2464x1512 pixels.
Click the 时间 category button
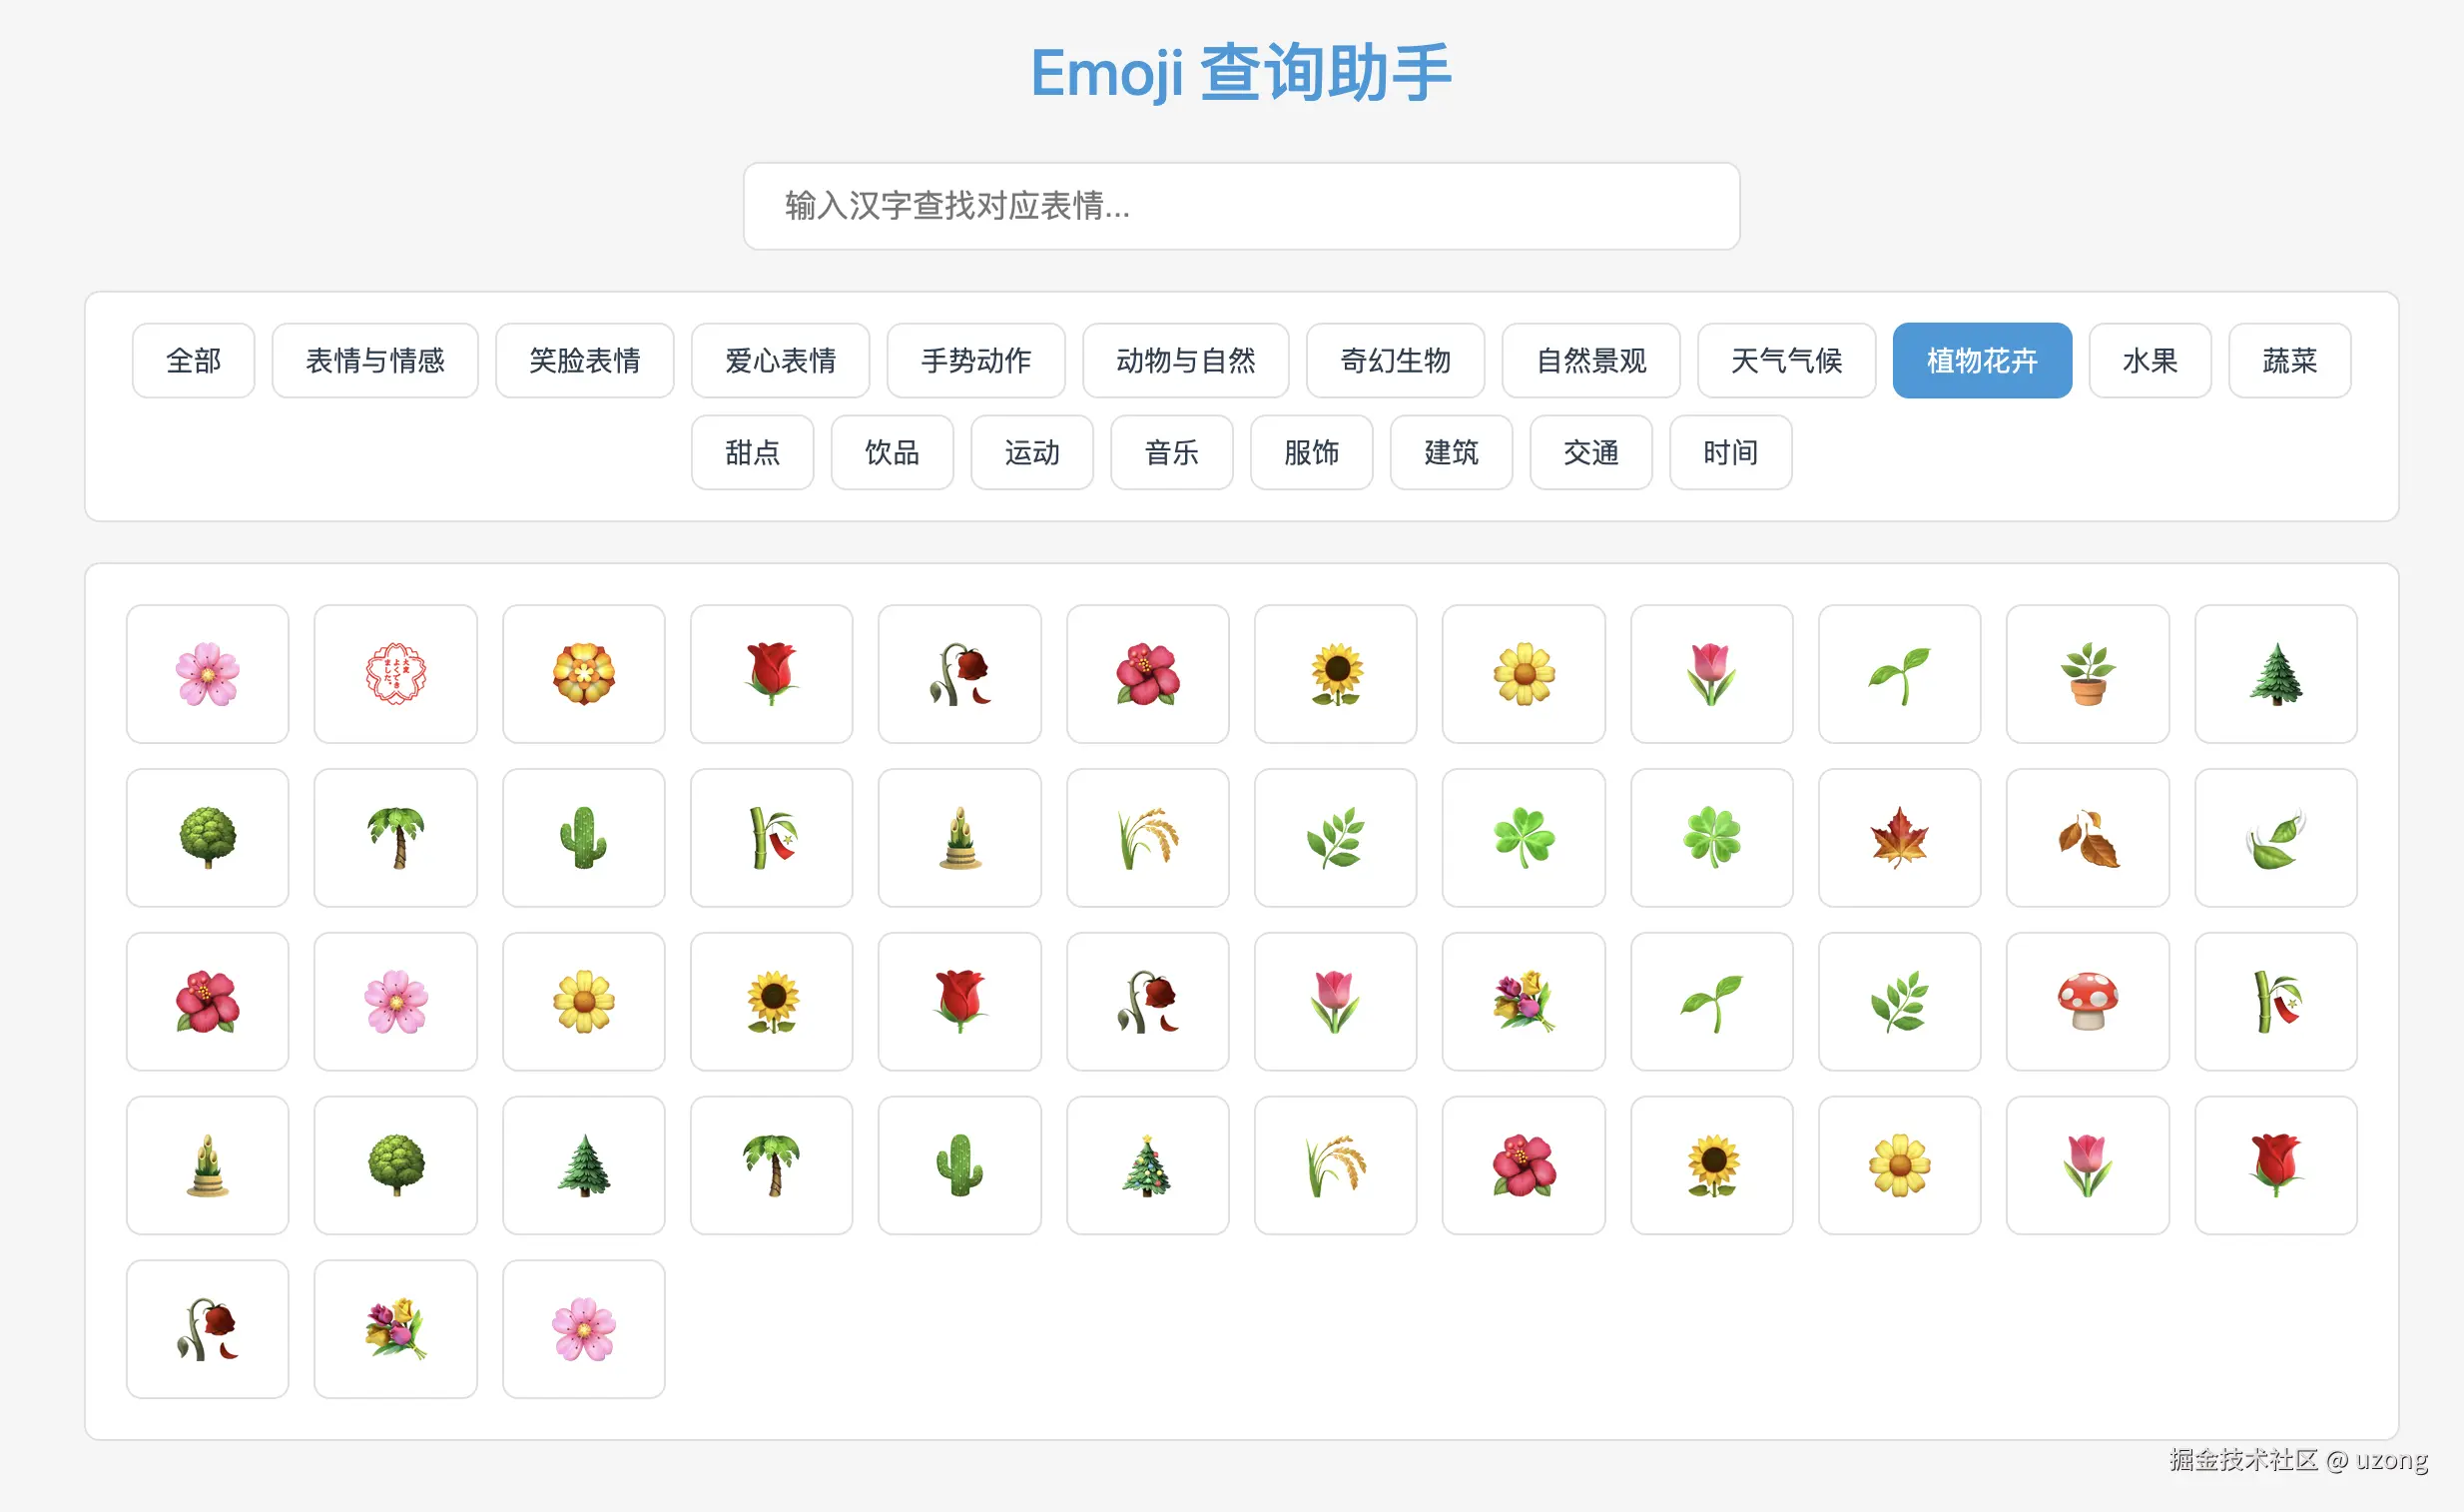(x=1730, y=453)
